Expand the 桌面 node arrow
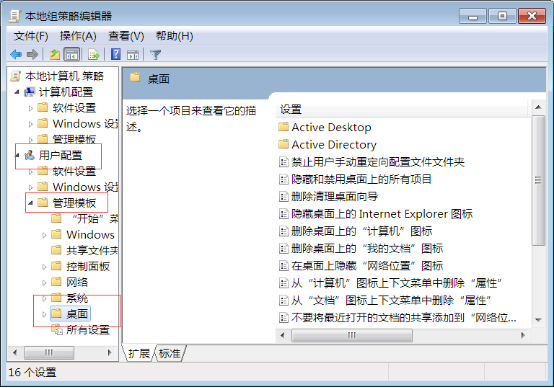Viewport: 554px width, 388px height. pos(44,314)
